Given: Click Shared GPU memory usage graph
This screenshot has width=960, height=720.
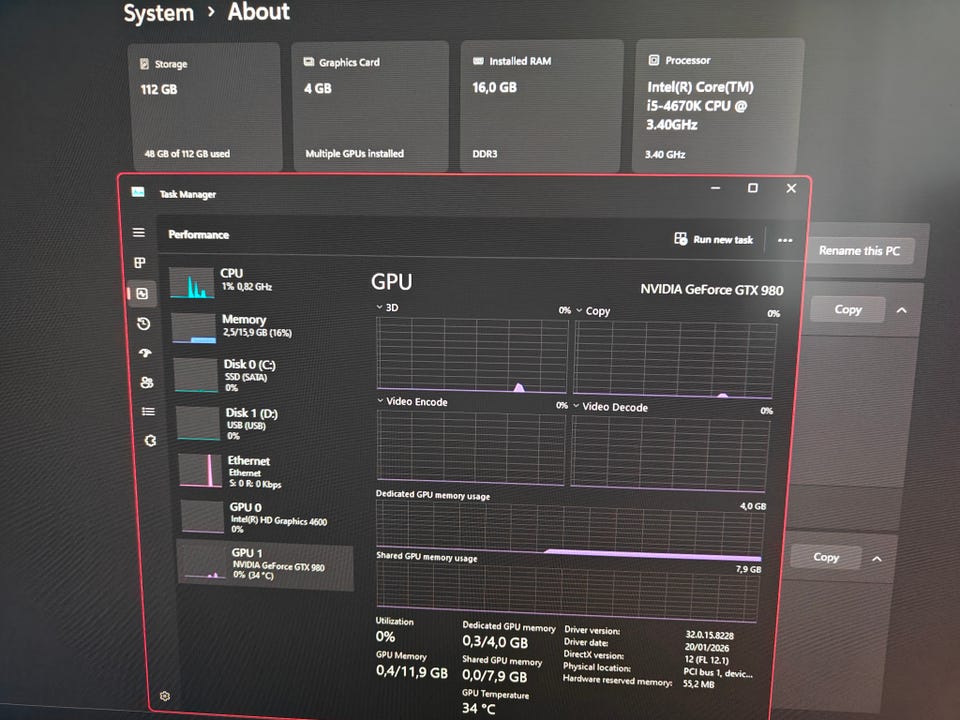Looking at the screenshot, I should coord(568,590).
